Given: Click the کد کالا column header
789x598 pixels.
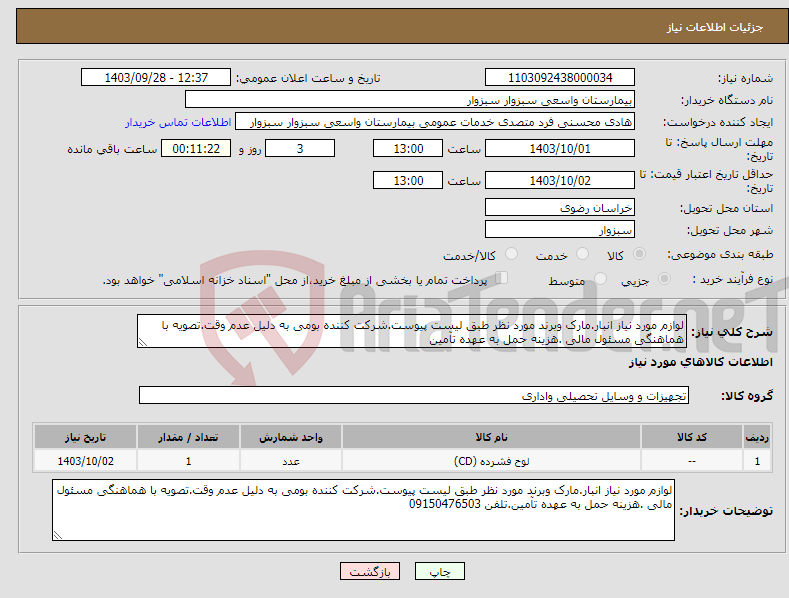Looking at the screenshot, I should [x=692, y=437].
